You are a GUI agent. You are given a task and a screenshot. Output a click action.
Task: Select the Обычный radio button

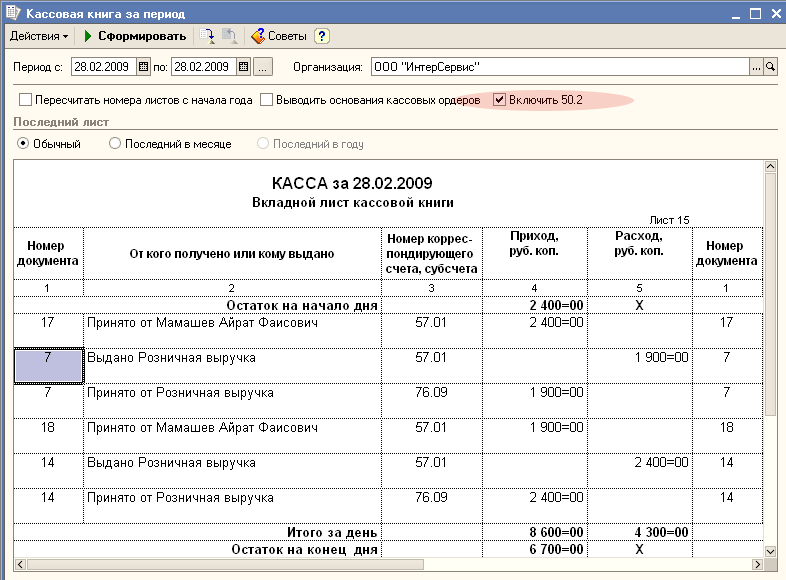click(23, 144)
